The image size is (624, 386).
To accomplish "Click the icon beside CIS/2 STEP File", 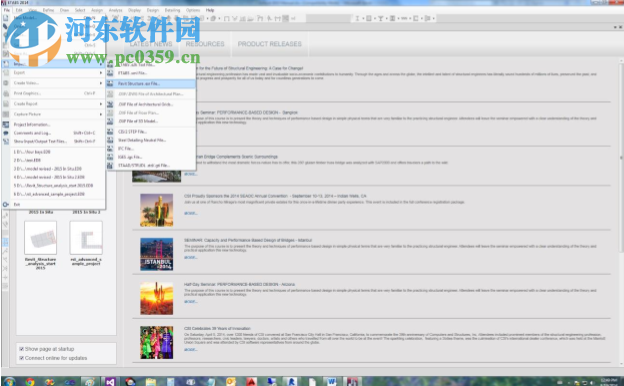I will [x=110, y=131].
